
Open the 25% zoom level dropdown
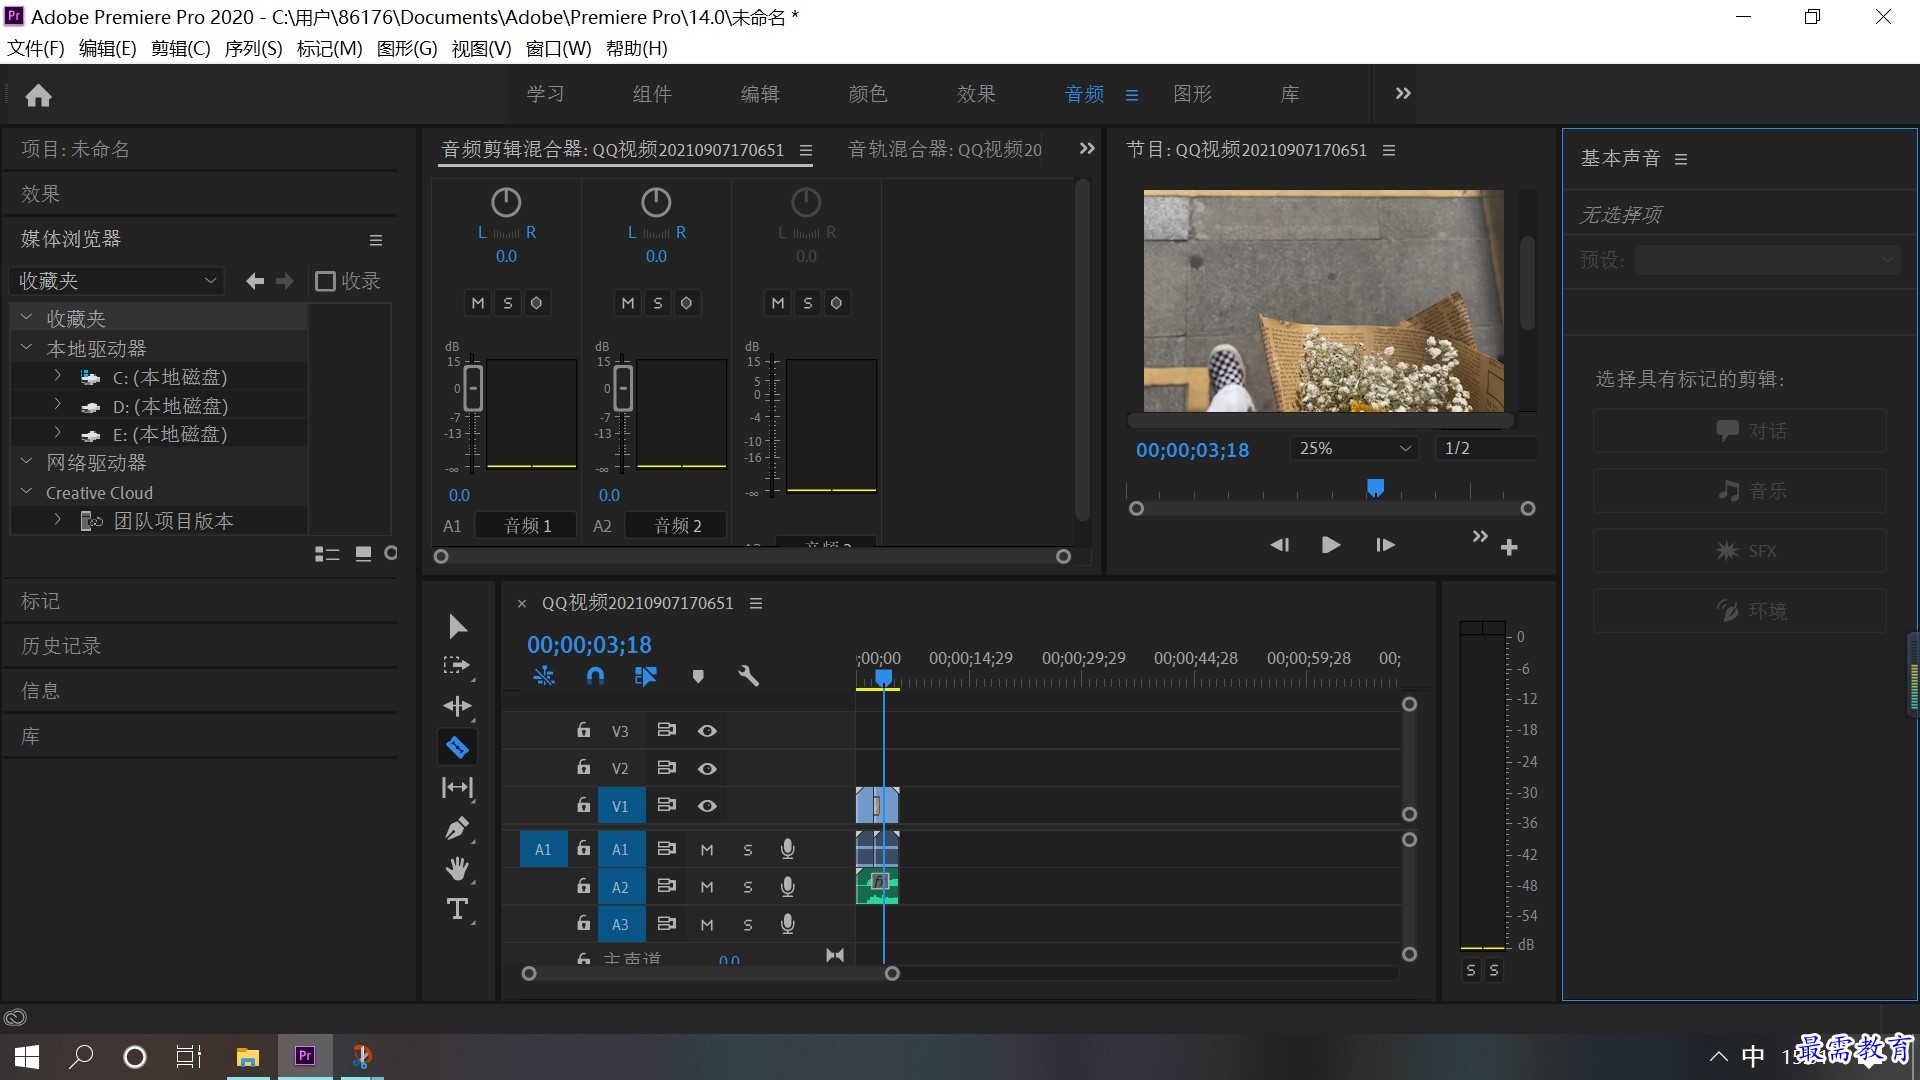click(x=1356, y=448)
